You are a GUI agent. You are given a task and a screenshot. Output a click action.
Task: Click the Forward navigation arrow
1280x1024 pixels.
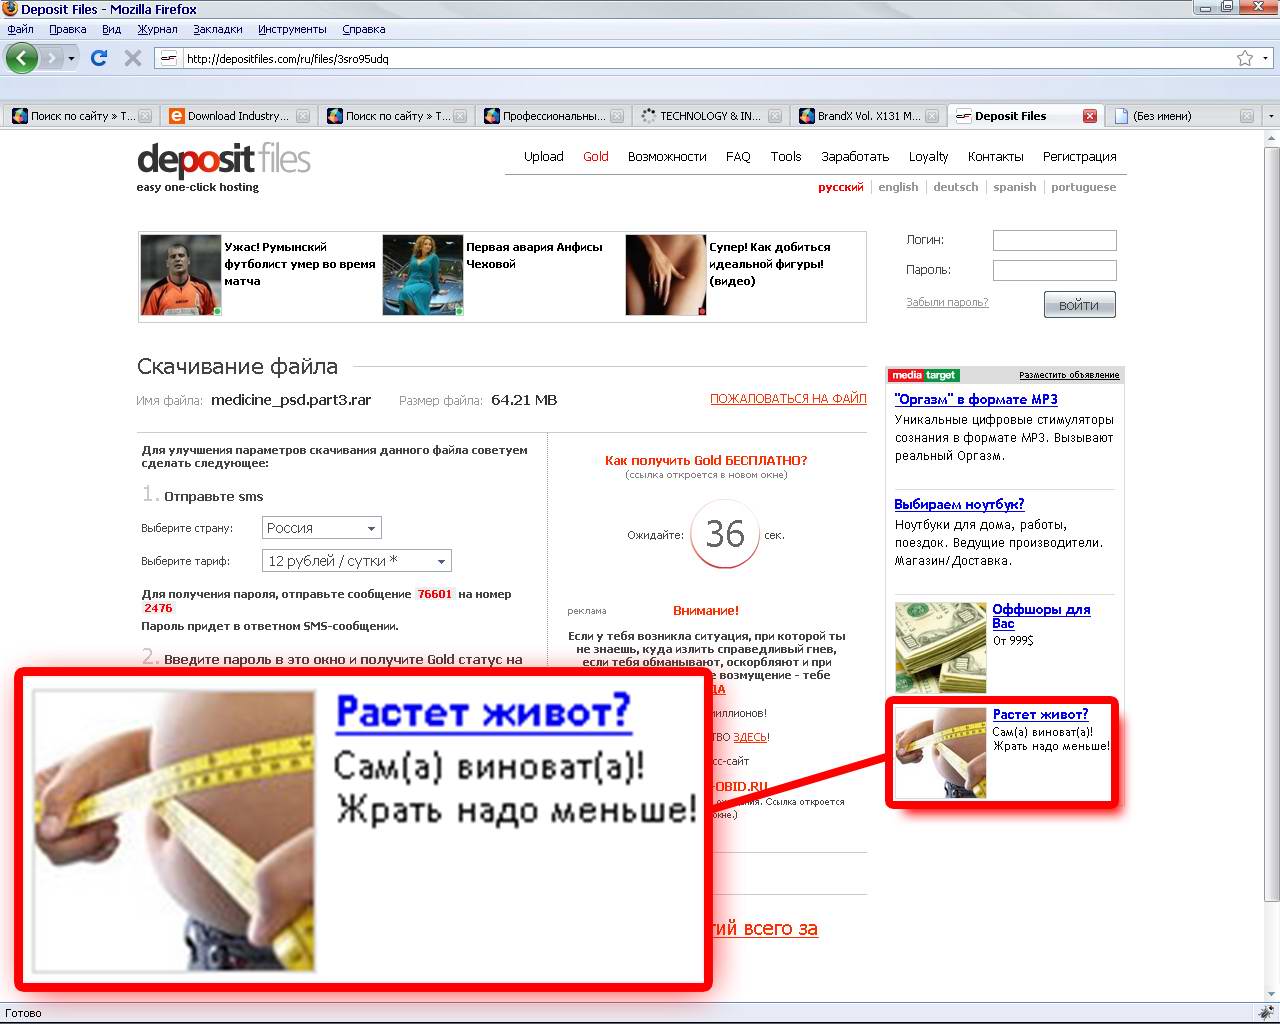[x=52, y=58]
